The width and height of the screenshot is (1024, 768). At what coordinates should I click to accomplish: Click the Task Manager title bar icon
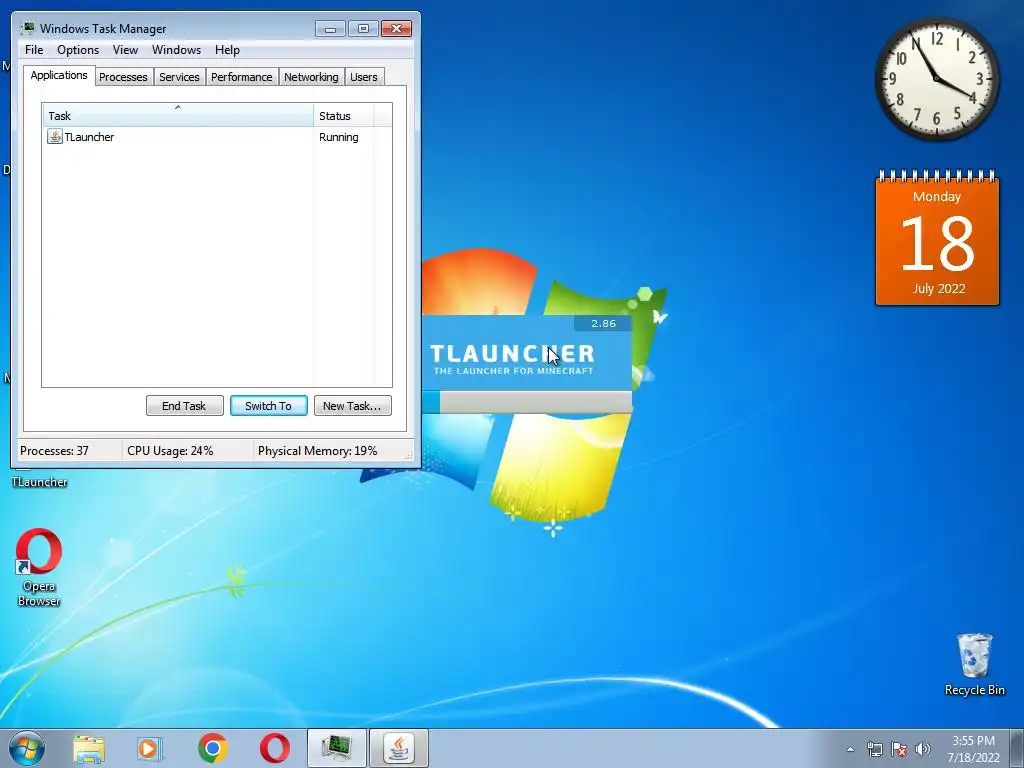(27, 28)
